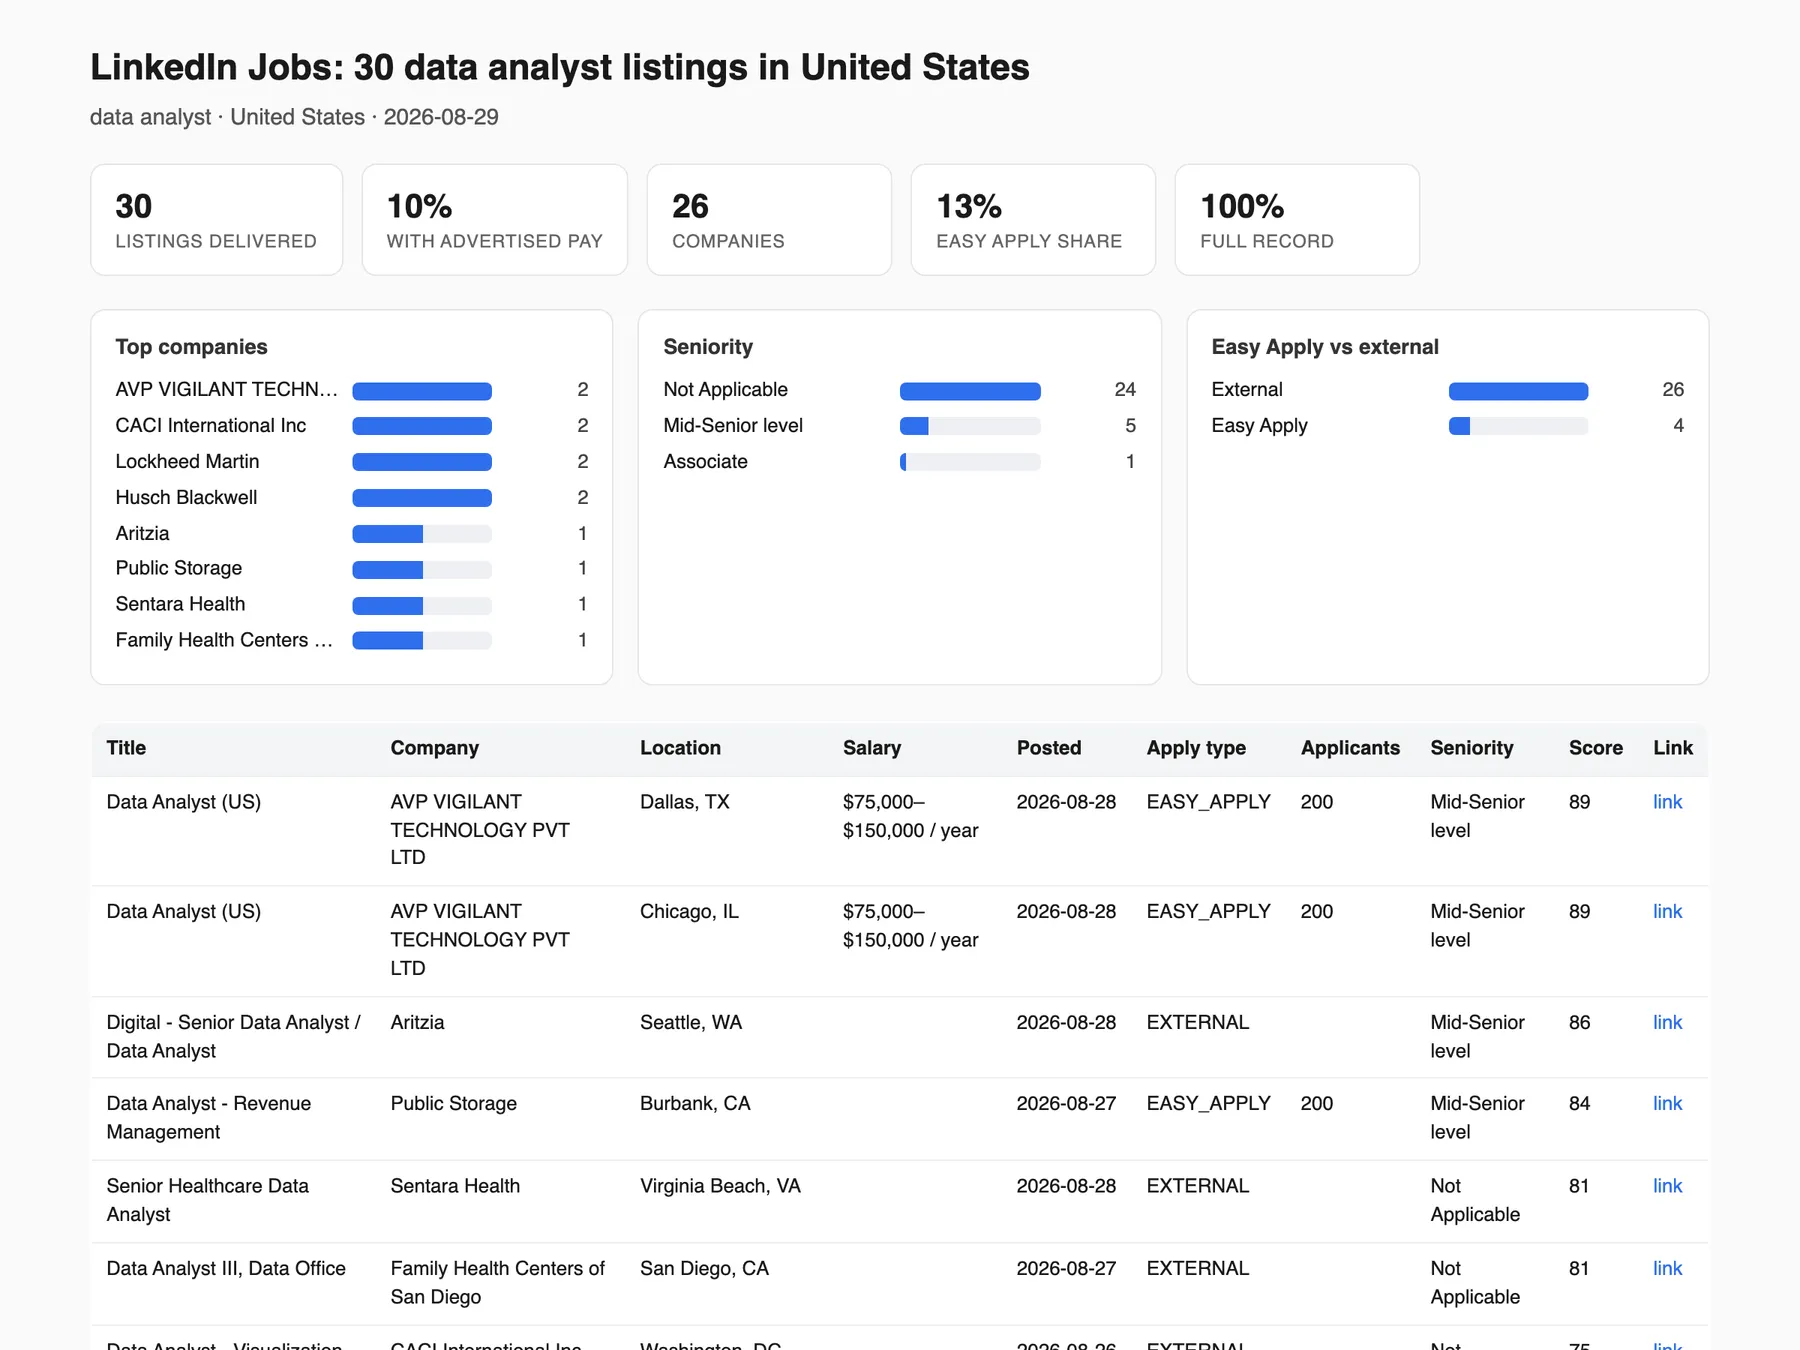Open the Sentara Health listing link
The image size is (1800, 1350).
pos(1667,1186)
